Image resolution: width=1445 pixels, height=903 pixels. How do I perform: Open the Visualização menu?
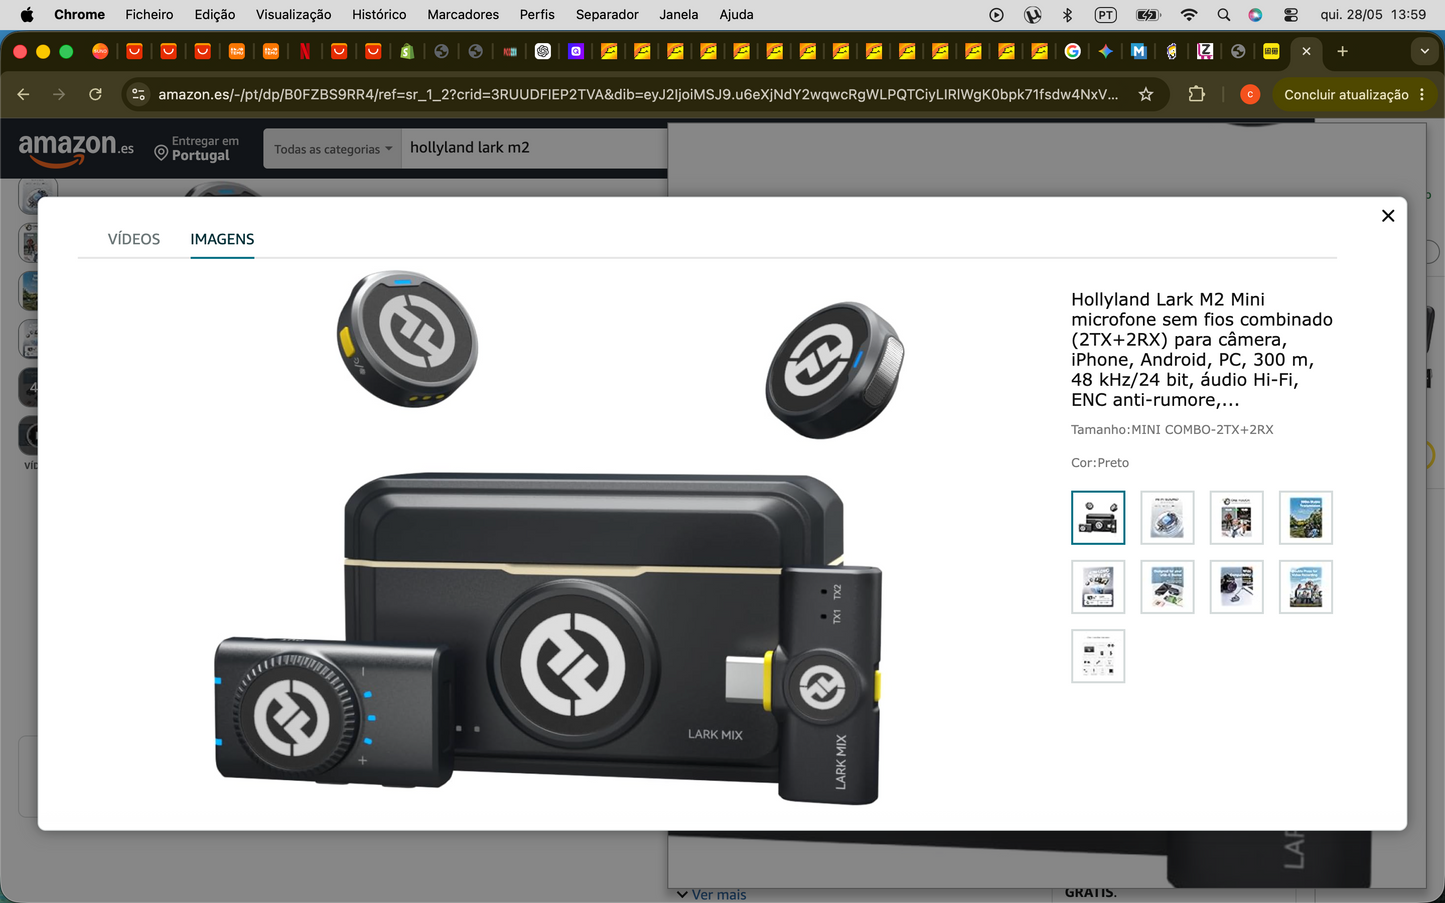293,14
